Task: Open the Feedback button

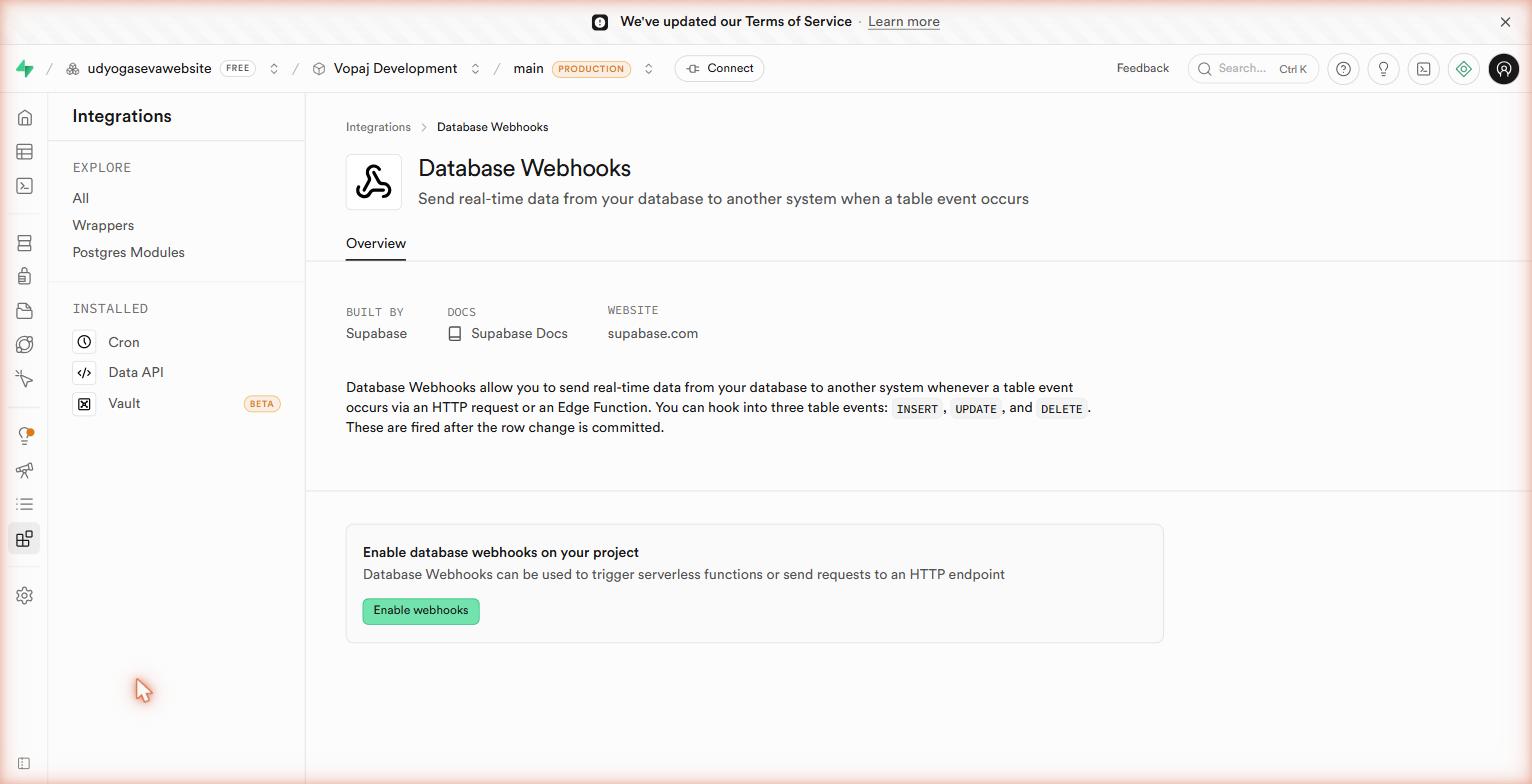Action: click(x=1142, y=69)
